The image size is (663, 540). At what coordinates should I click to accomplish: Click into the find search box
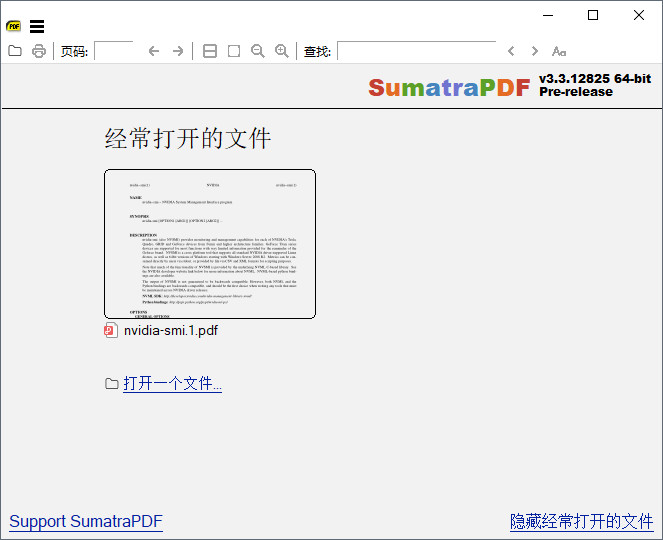pyautogui.click(x=416, y=51)
